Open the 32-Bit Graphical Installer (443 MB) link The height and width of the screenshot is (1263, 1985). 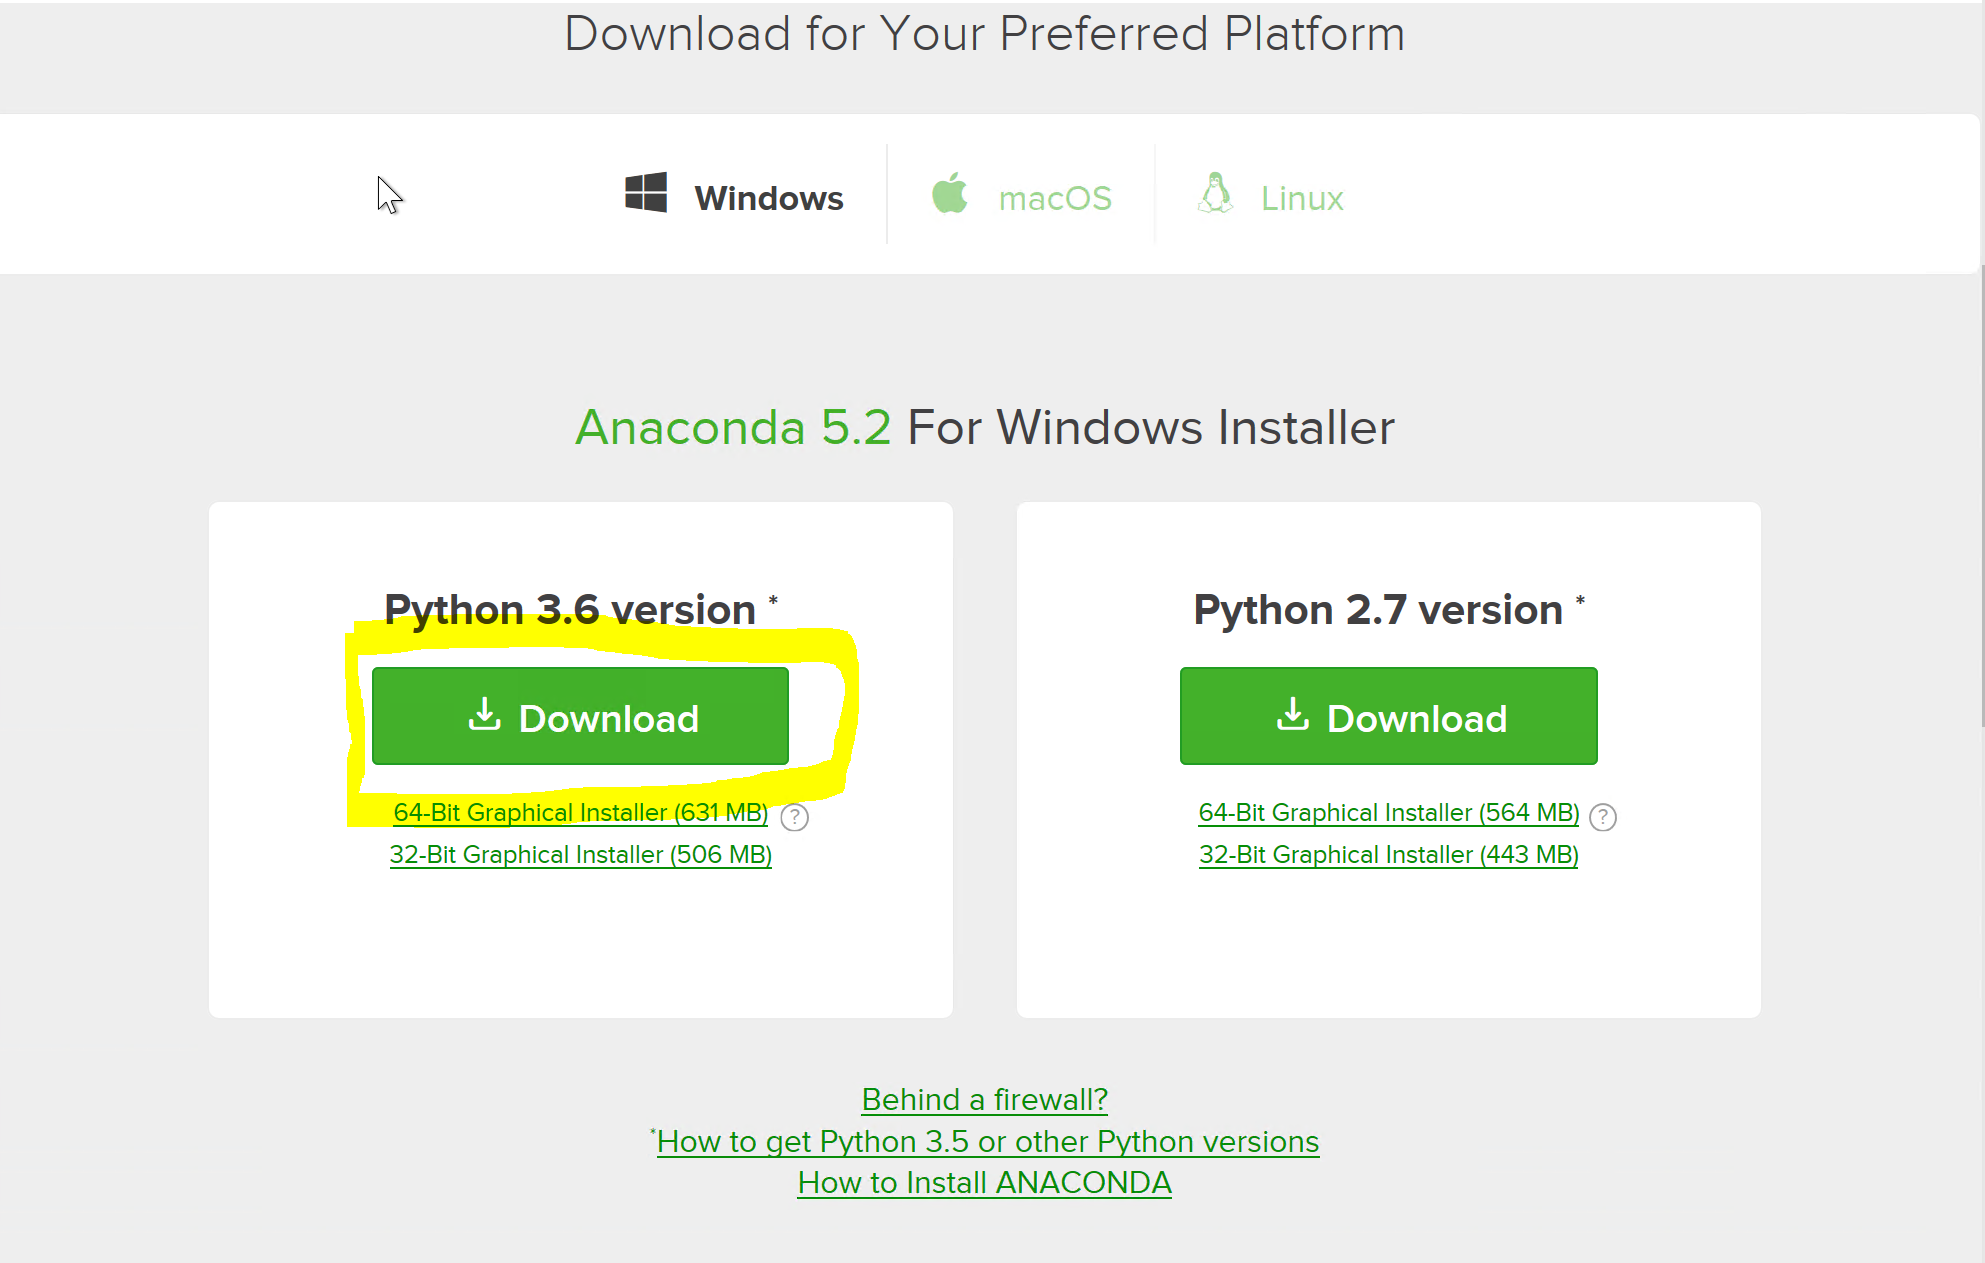(1388, 854)
